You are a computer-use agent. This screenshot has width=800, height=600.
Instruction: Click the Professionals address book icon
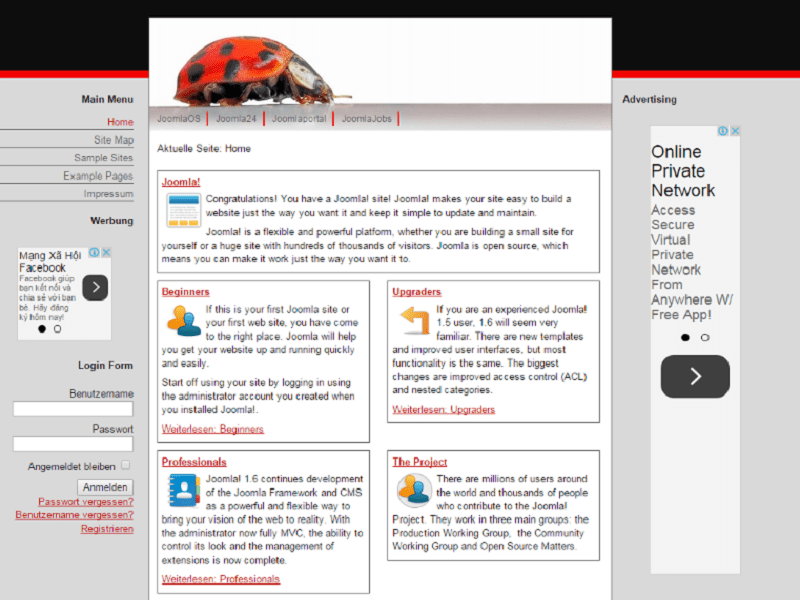coord(184,490)
